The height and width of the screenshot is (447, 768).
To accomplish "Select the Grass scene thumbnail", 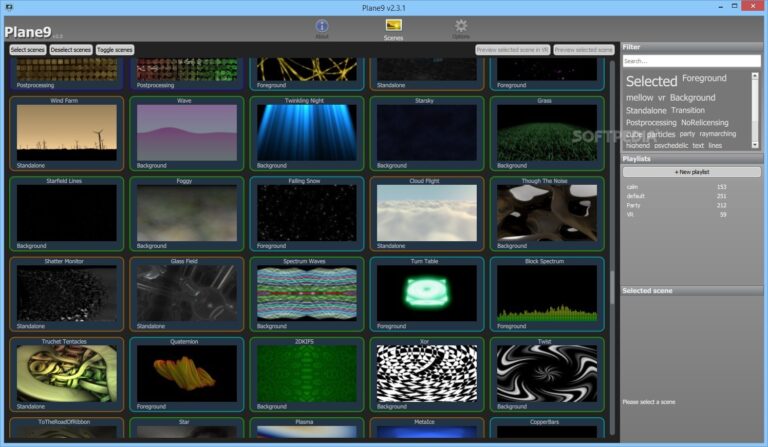I will pos(547,133).
